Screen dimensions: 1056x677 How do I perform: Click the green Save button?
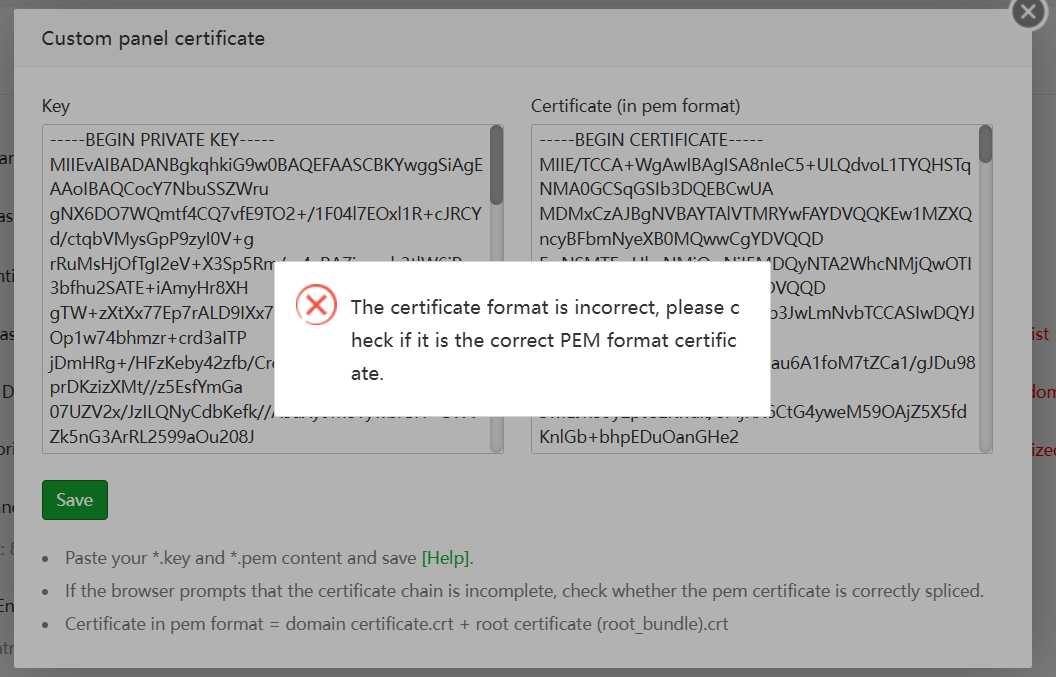coord(74,500)
